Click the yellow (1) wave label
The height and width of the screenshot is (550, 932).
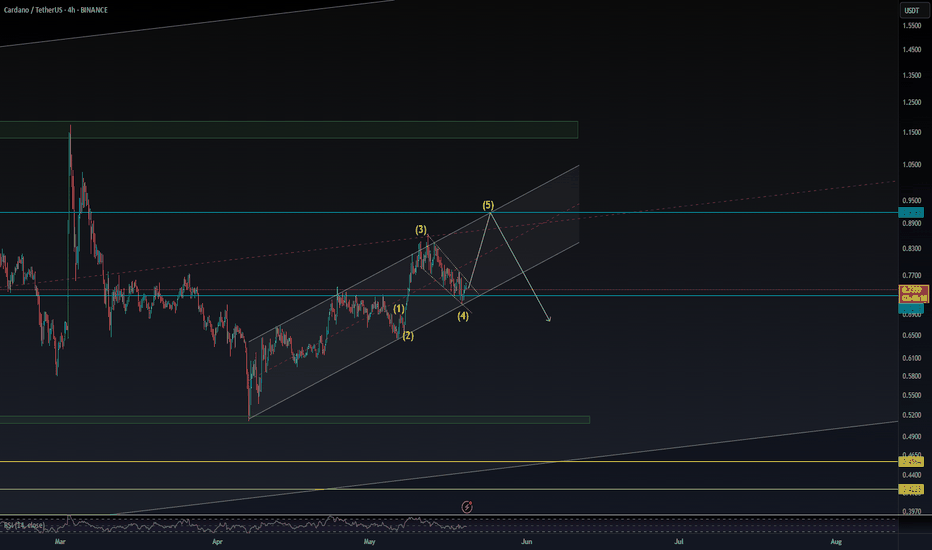[399, 309]
